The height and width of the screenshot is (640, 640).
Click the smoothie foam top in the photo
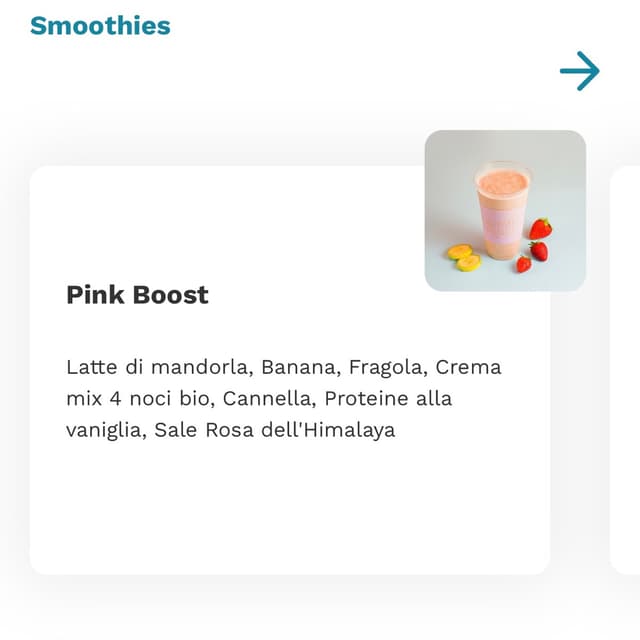pyautogui.click(x=503, y=181)
